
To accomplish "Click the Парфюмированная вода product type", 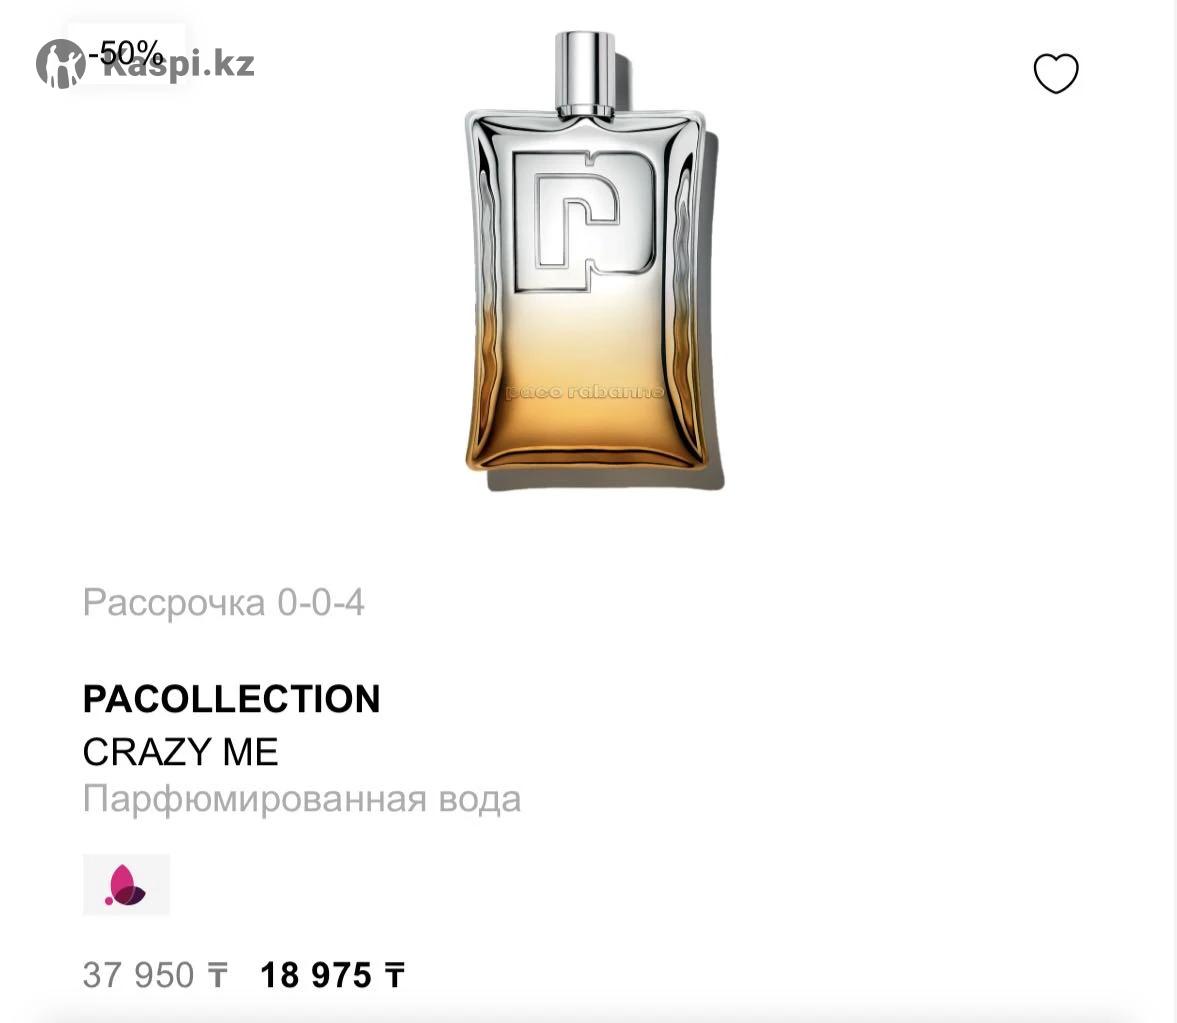I will 302,799.
